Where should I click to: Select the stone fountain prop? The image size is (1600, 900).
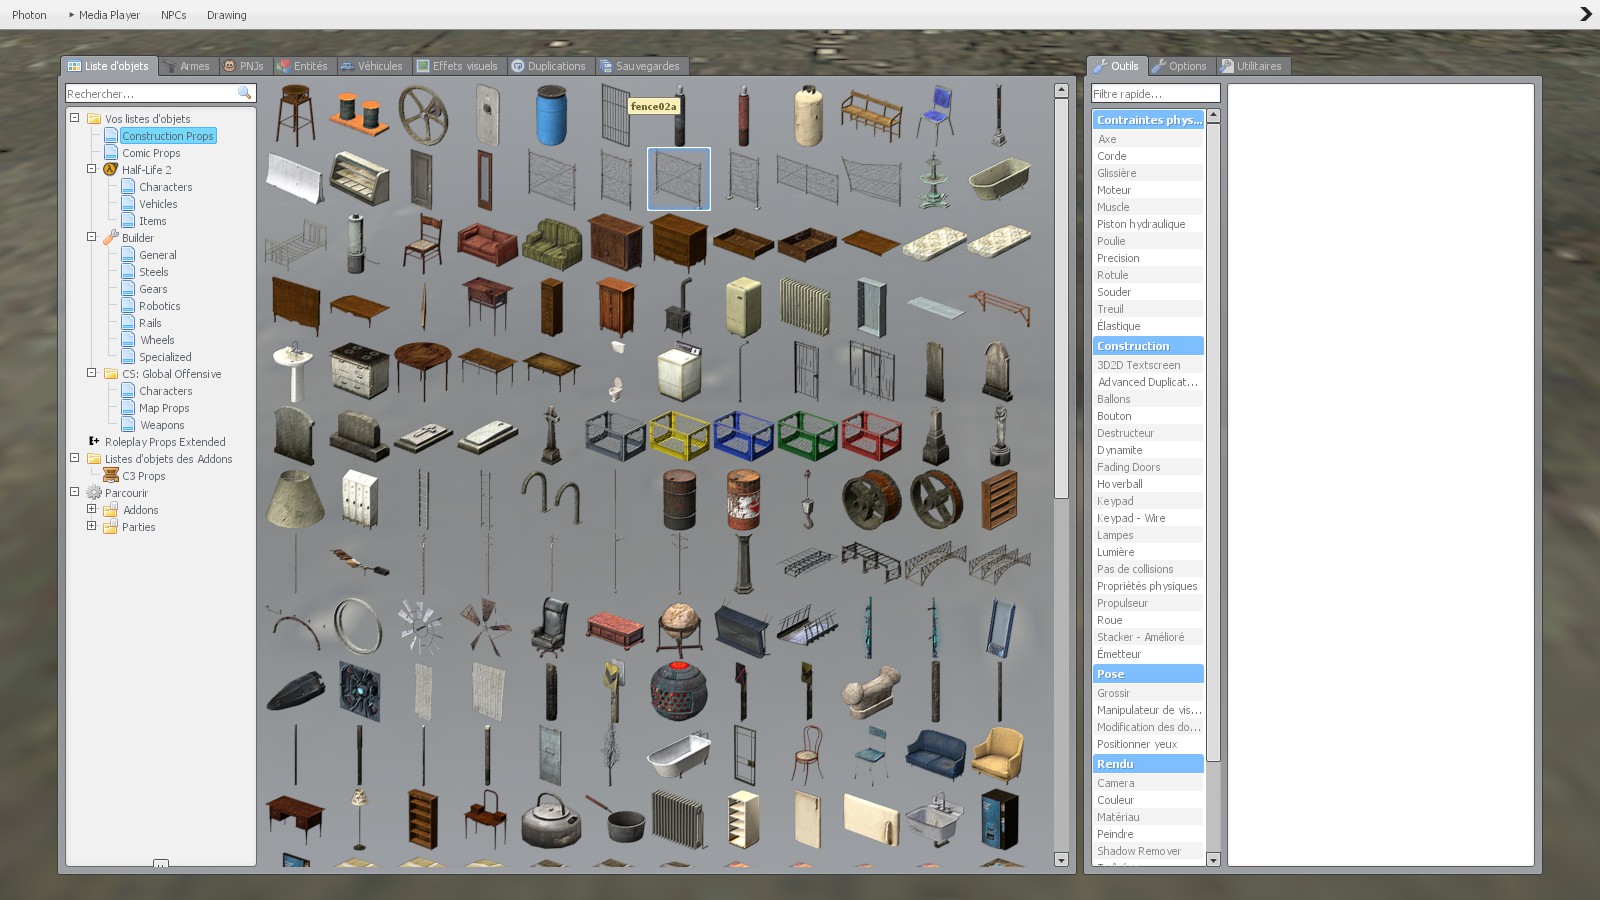[935, 179]
